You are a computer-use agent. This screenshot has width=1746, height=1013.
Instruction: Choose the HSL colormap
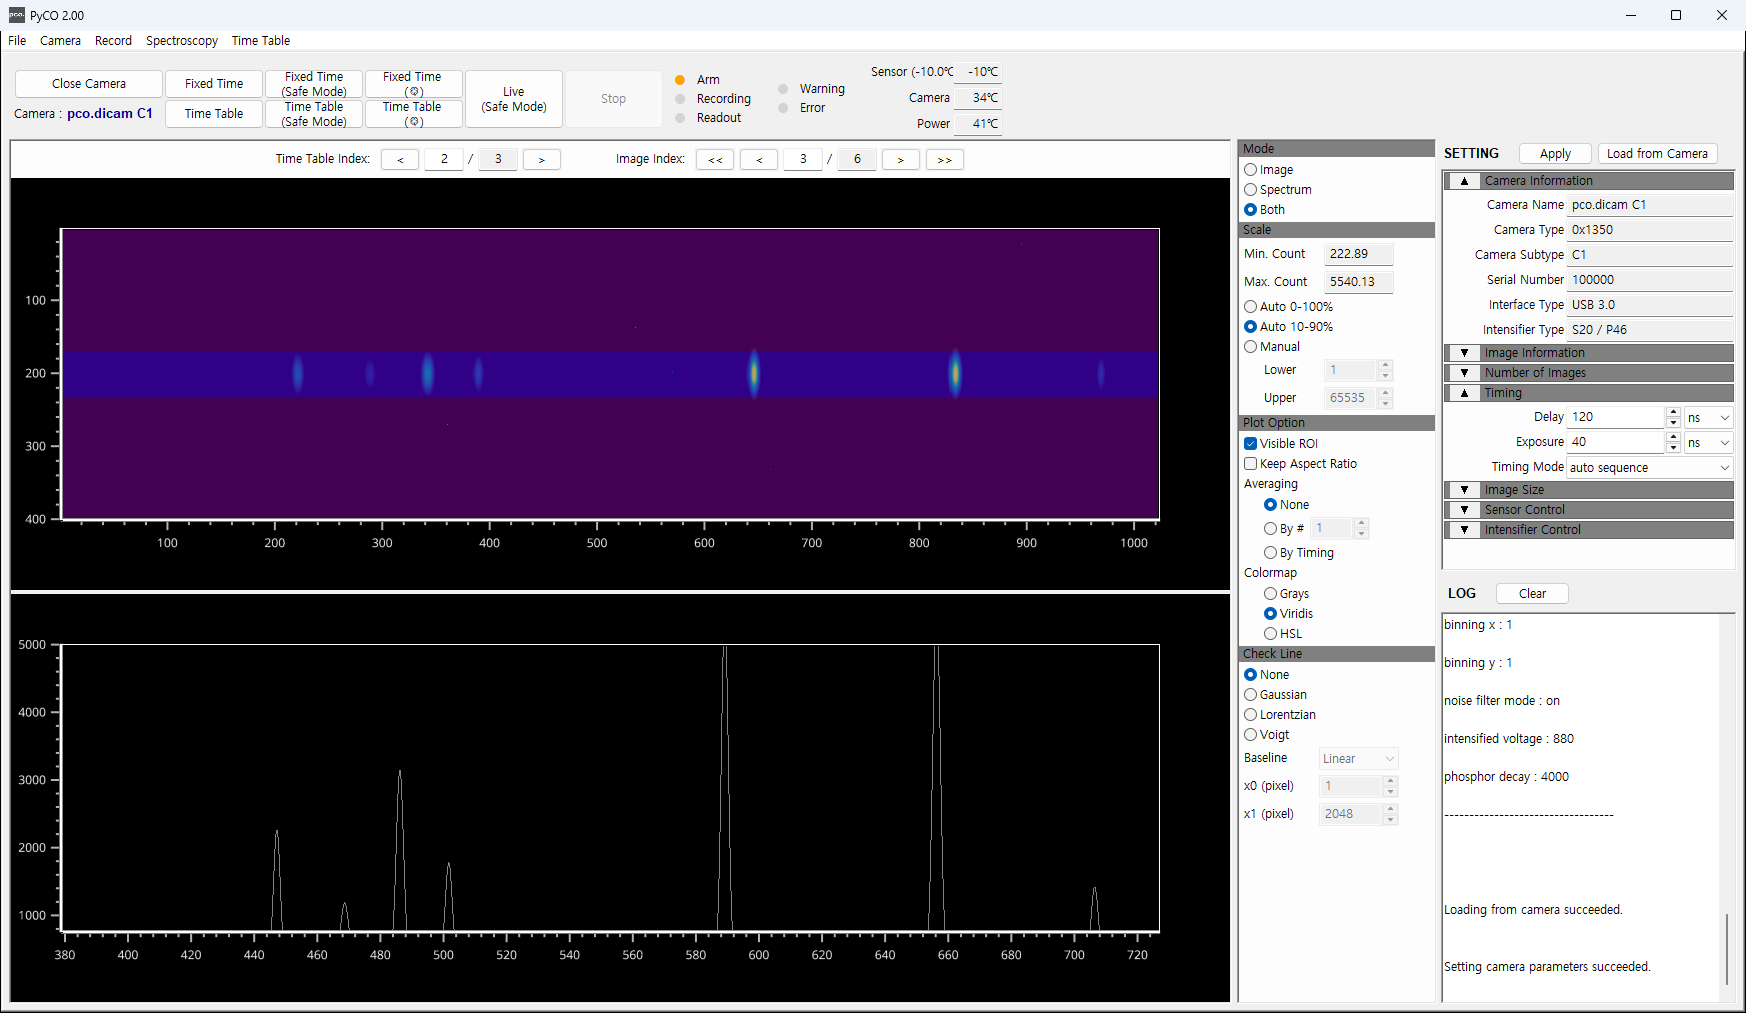1270,634
